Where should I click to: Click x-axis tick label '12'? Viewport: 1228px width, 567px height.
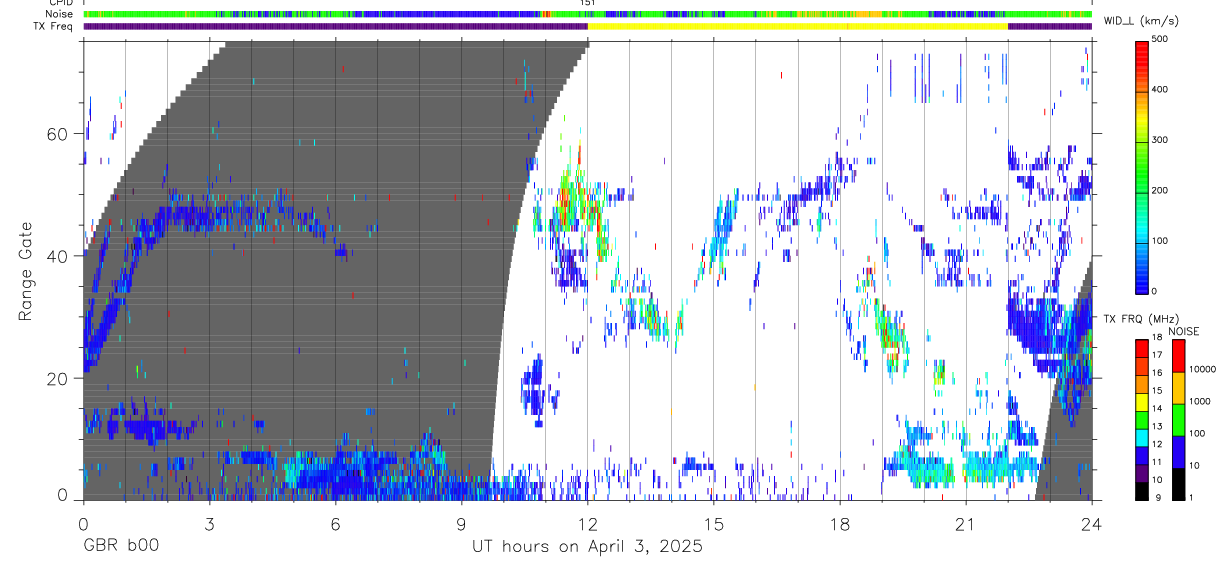[x=588, y=524]
